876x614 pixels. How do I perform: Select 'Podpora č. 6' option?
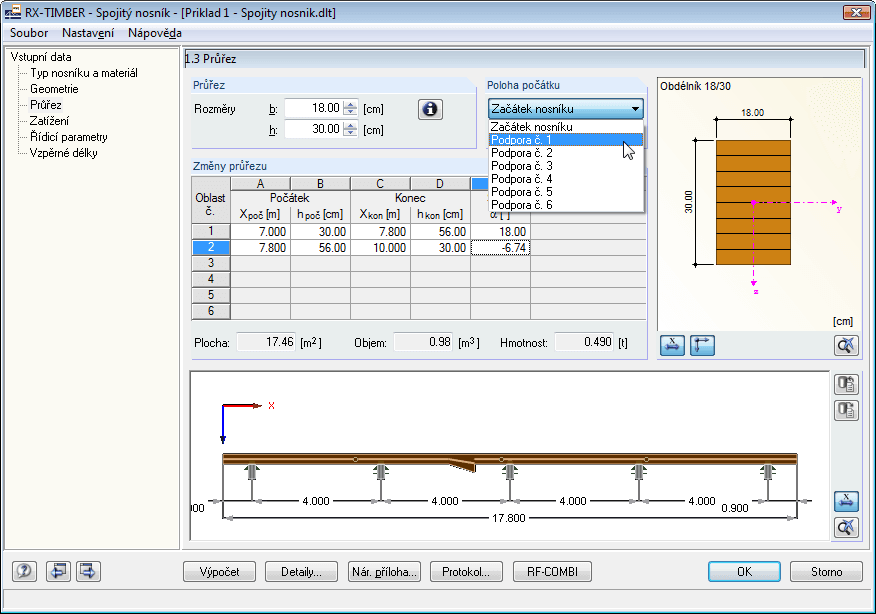566,205
